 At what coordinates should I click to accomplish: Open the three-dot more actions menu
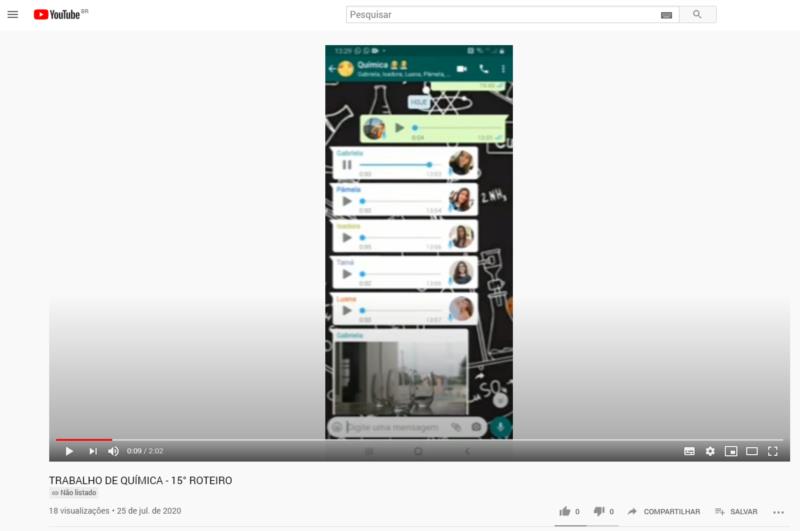779,512
